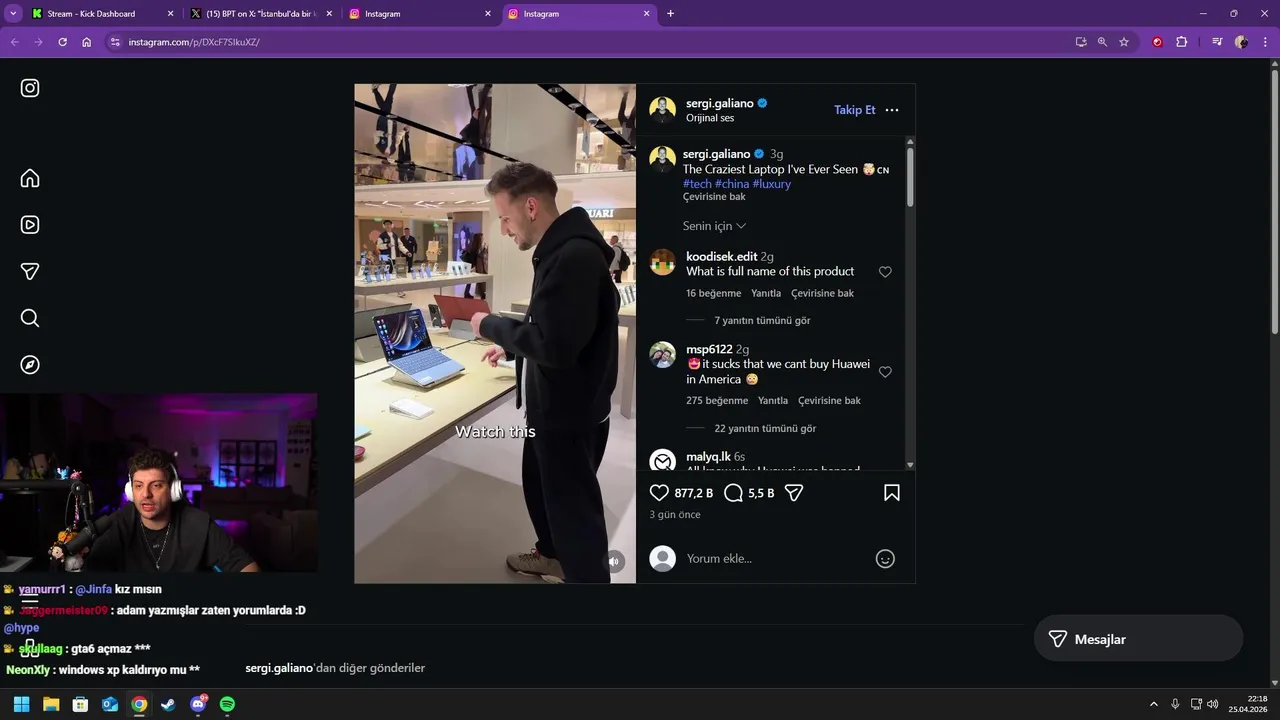Like msp6122's comment

[x=885, y=372]
